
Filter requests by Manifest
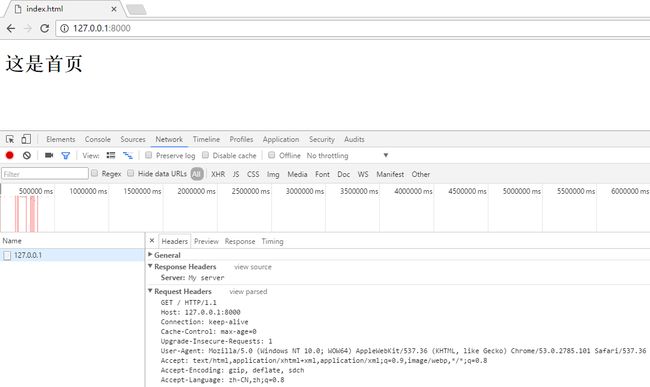click(390, 174)
